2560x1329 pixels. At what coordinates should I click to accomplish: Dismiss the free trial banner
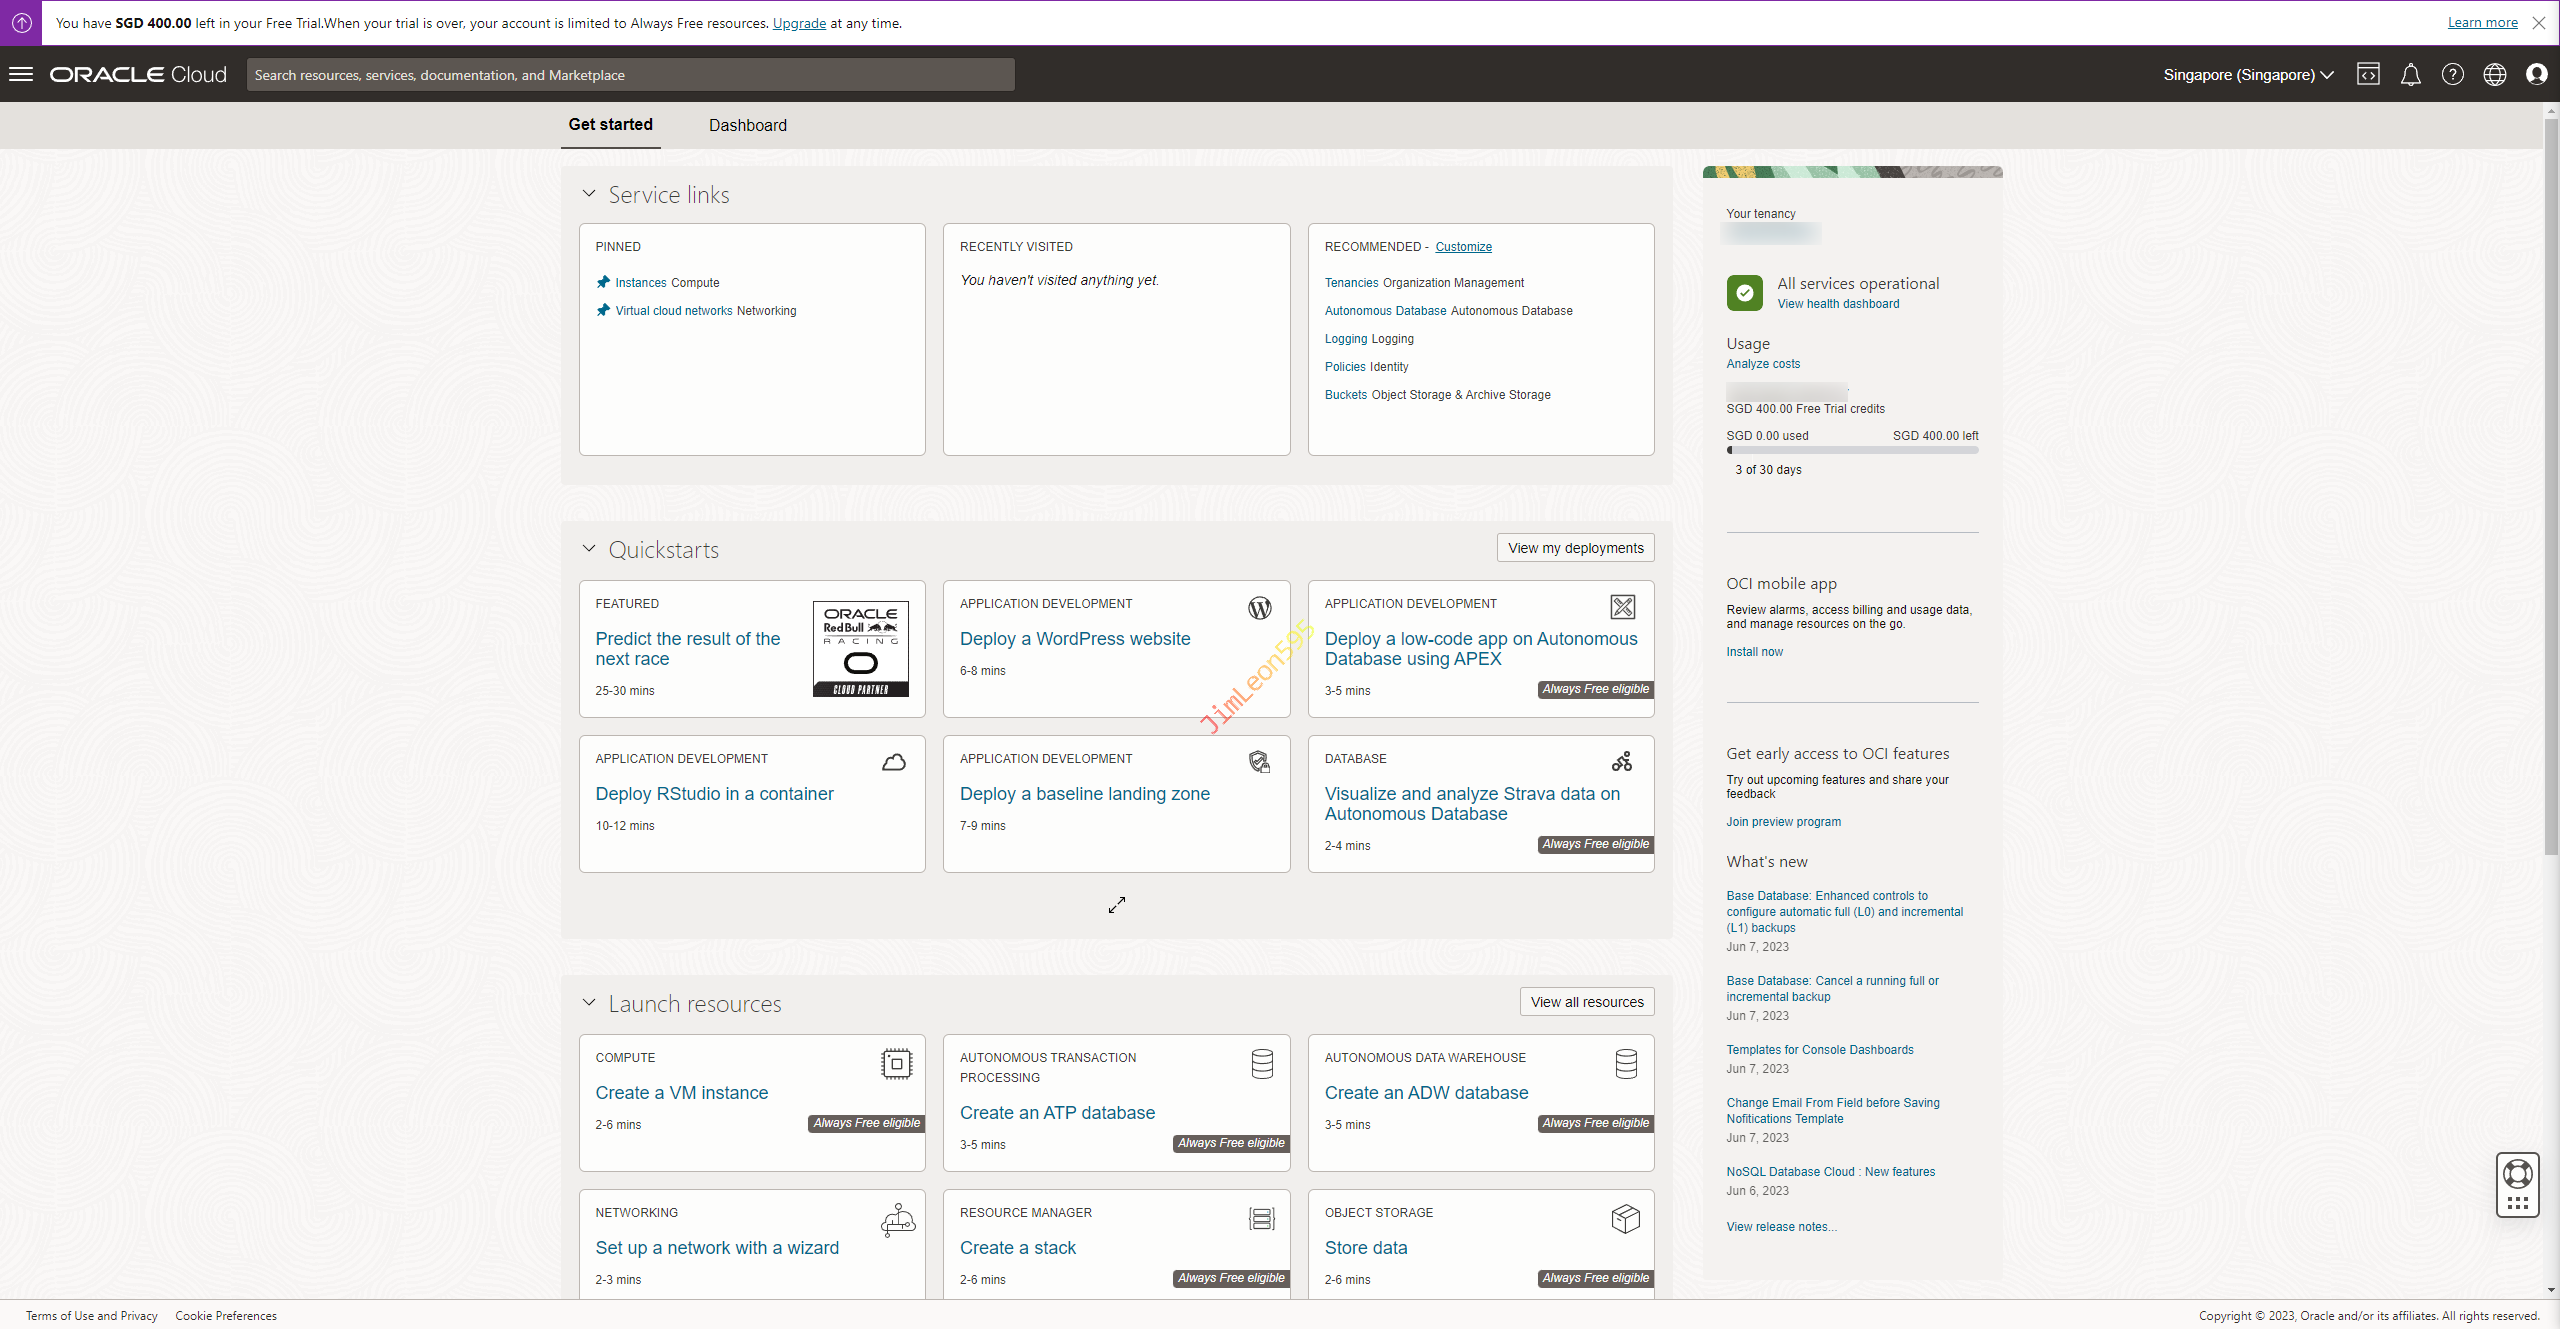pos(2538,22)
